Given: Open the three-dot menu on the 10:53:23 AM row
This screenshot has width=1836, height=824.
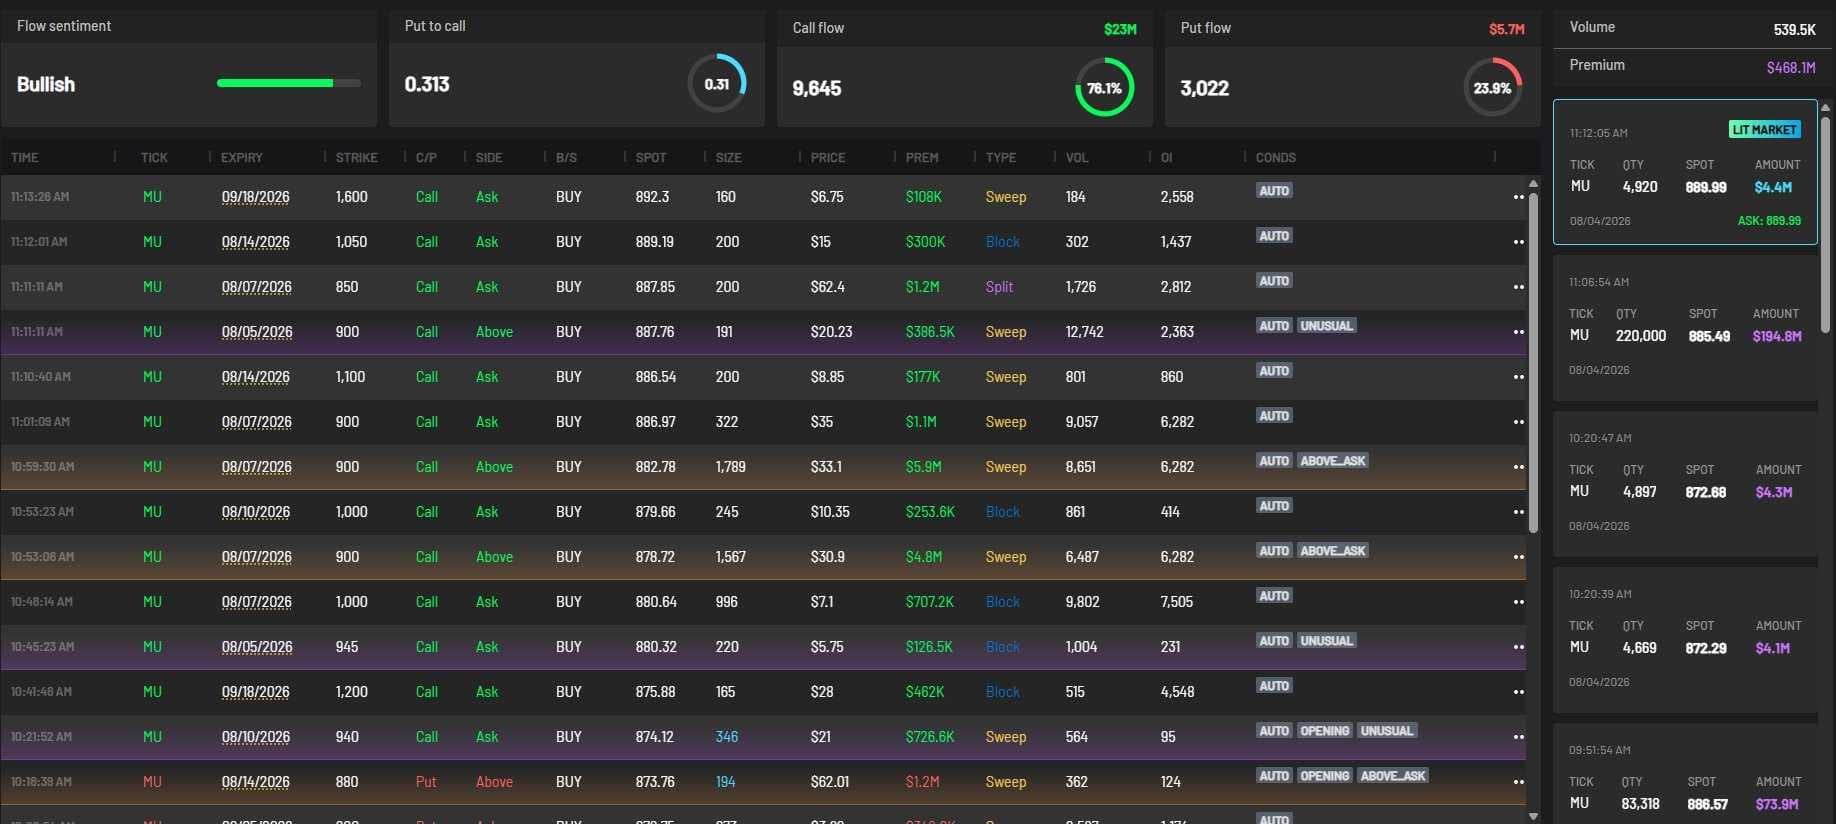Looking at the screenshot, I should coord(1518,512).
